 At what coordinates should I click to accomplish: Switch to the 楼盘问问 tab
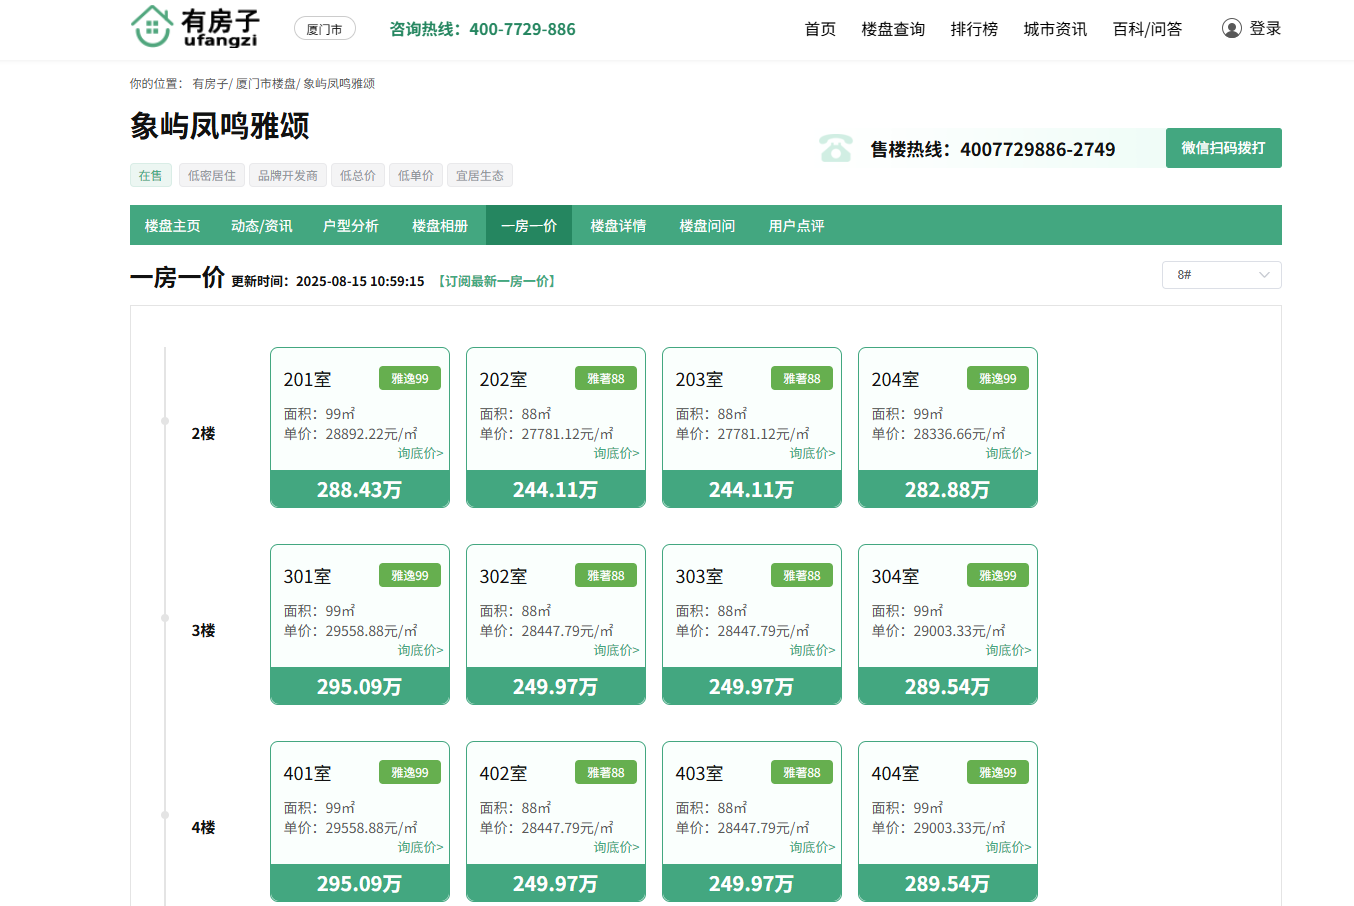tap(707, 226)
